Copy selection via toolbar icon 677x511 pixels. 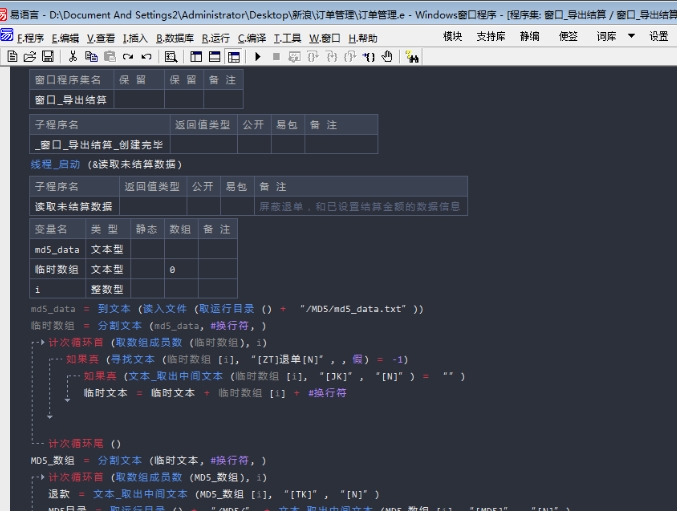[x=91, y=57]
